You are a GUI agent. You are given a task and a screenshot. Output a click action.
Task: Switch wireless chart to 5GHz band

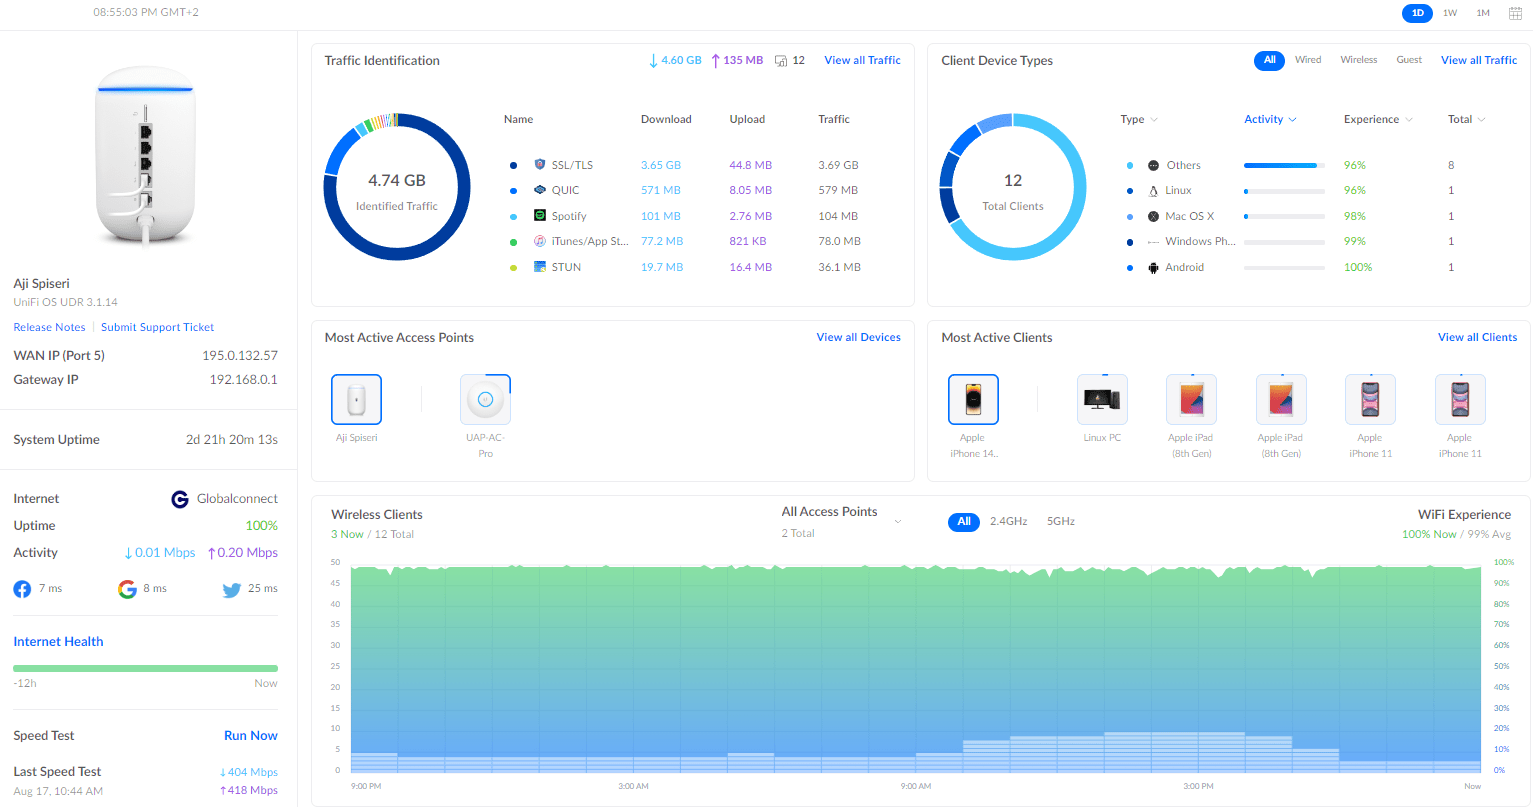[x=1060, y=522]
